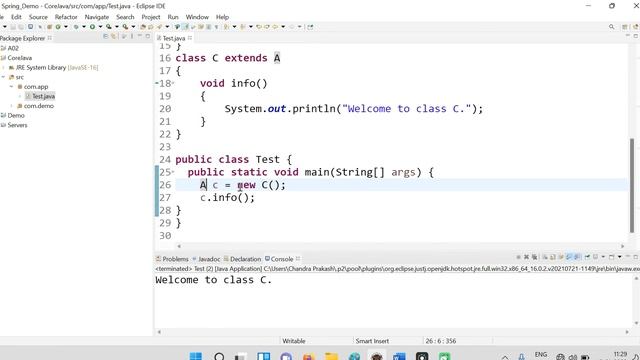Open the Navigate menu
This screenshot has width=640, height=360.
click(x=97, y=17)
